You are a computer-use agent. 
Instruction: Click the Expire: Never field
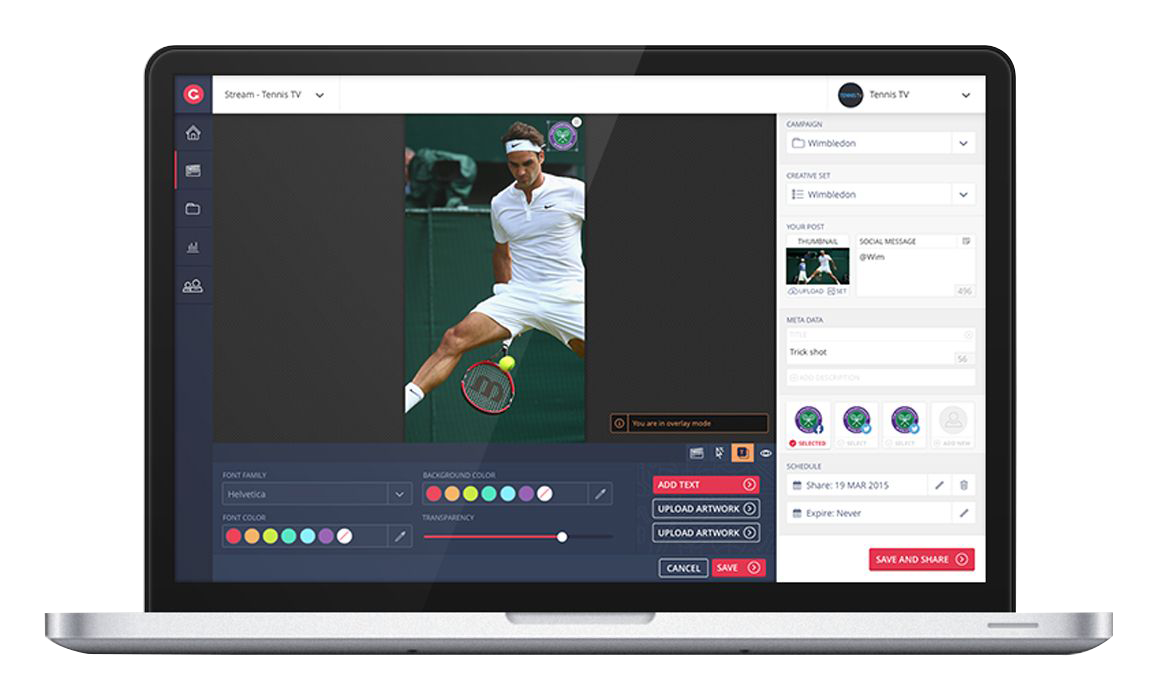[869, 513]
